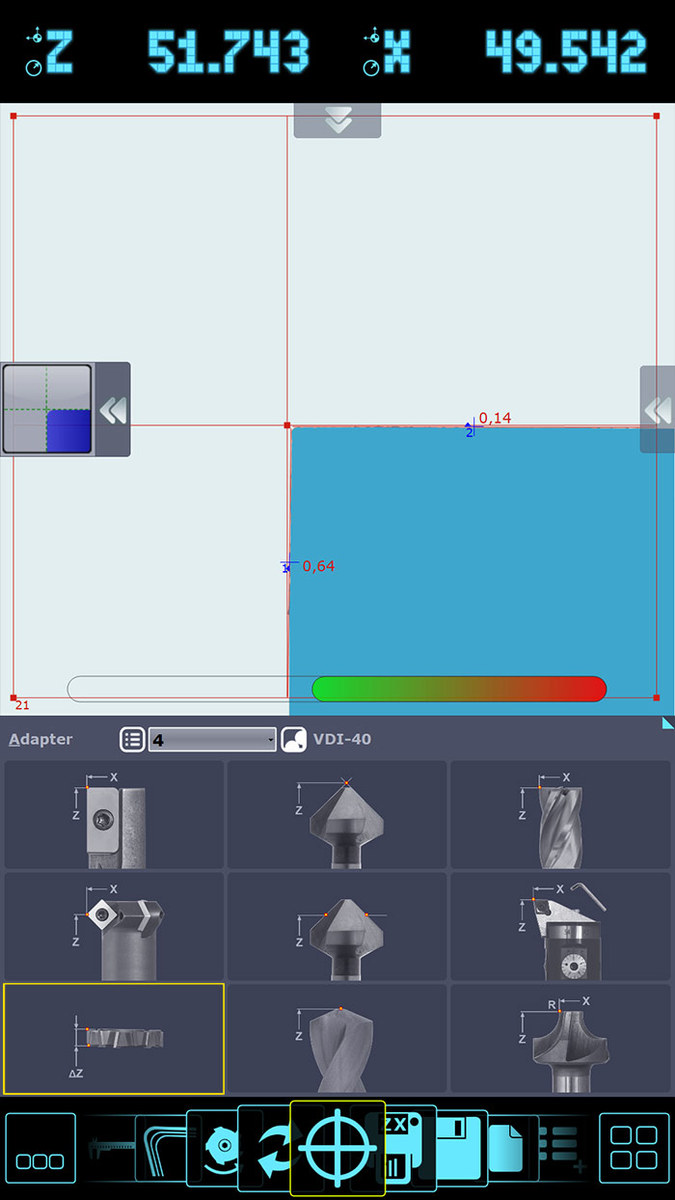Click the green-red focus gradient bar

(x=459, y=689)
